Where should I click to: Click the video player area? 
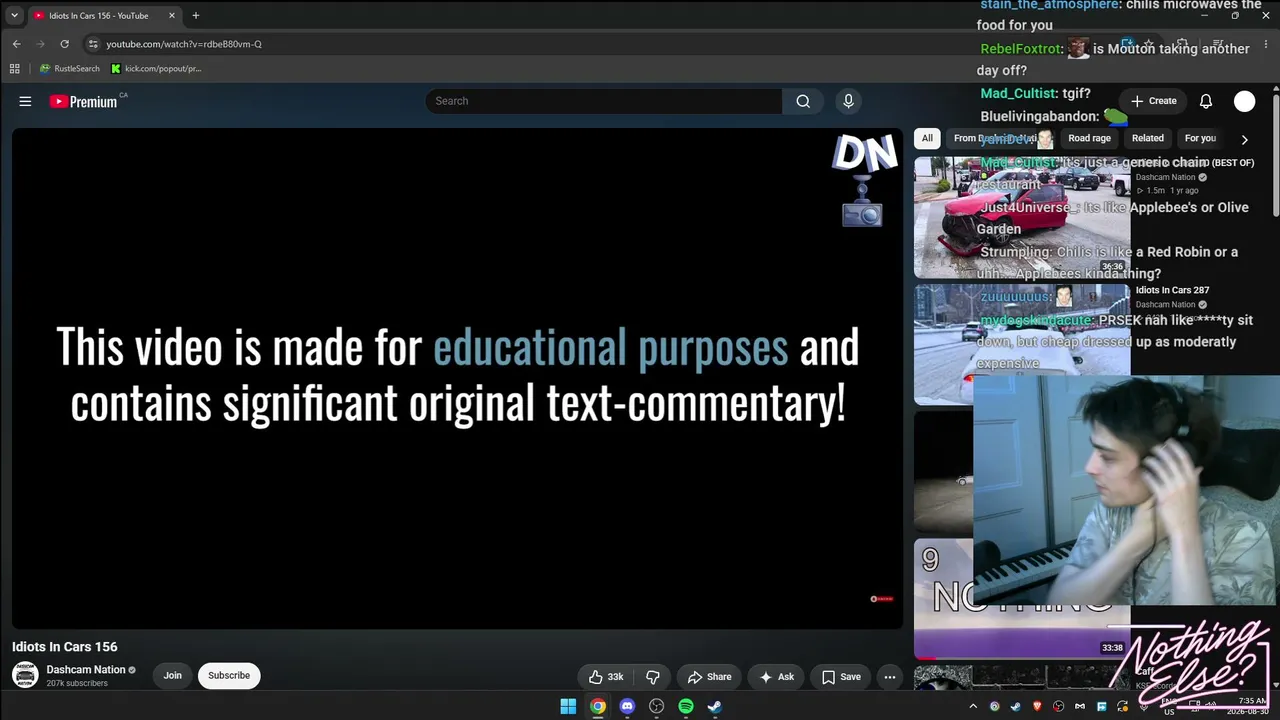pyautogui.click(x=457, y=378)
